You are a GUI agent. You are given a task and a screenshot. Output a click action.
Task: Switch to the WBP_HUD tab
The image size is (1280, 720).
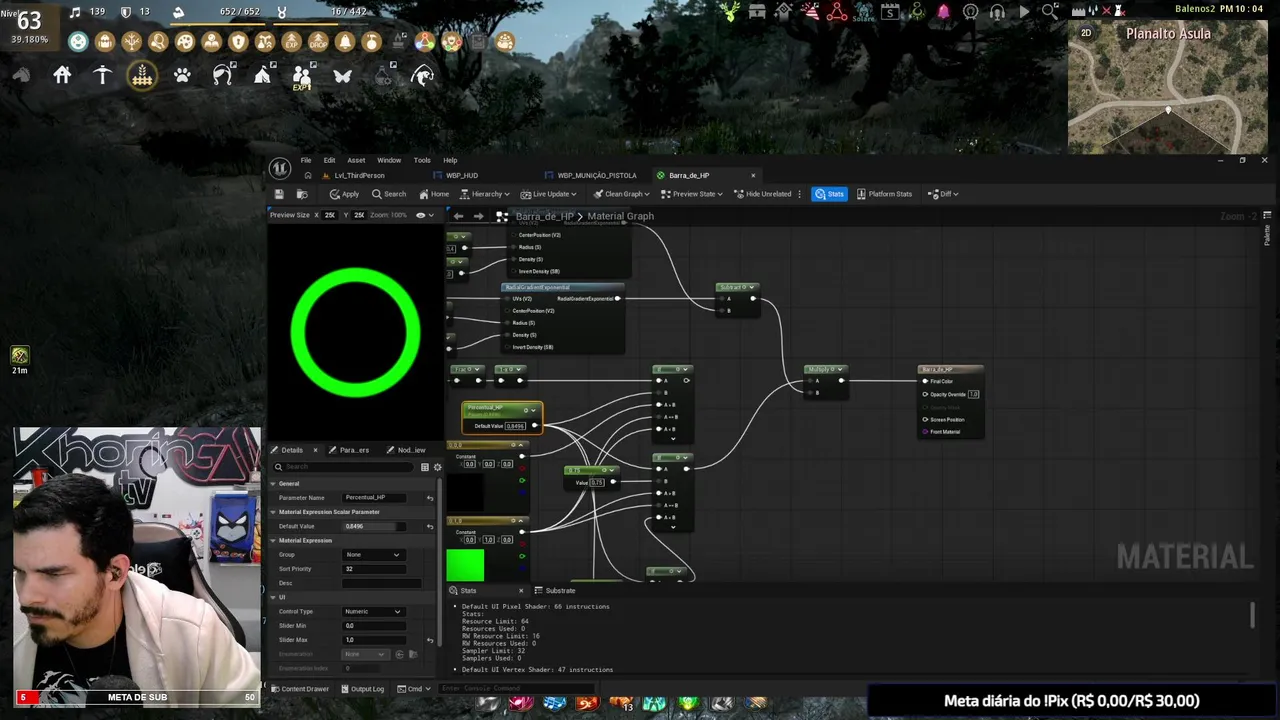[x=462, y=176]
